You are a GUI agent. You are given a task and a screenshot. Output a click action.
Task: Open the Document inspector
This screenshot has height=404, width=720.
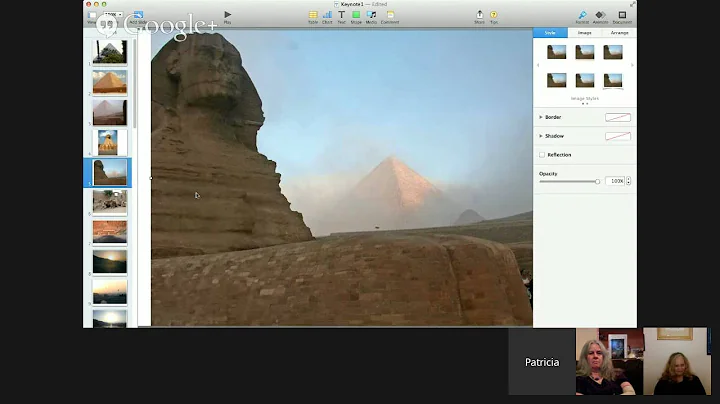(622, 17)
